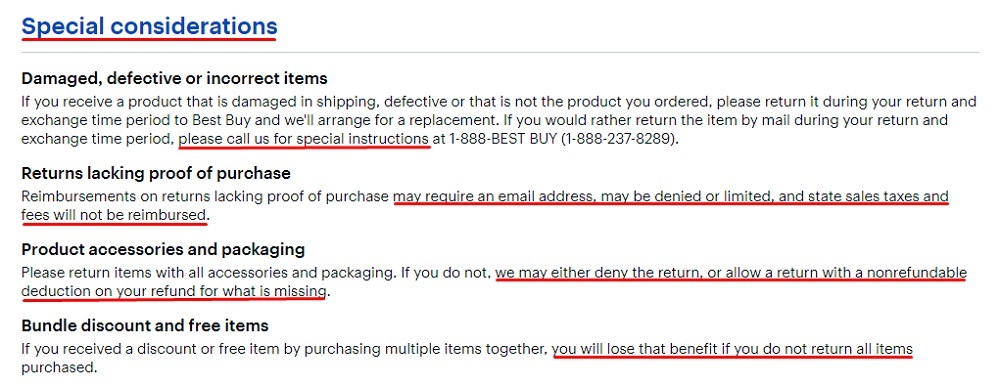Viewport: 1000px width, 387px height.
Task: Click the word 'purchased.' in the last paragraph
Action: coord(59,368)
